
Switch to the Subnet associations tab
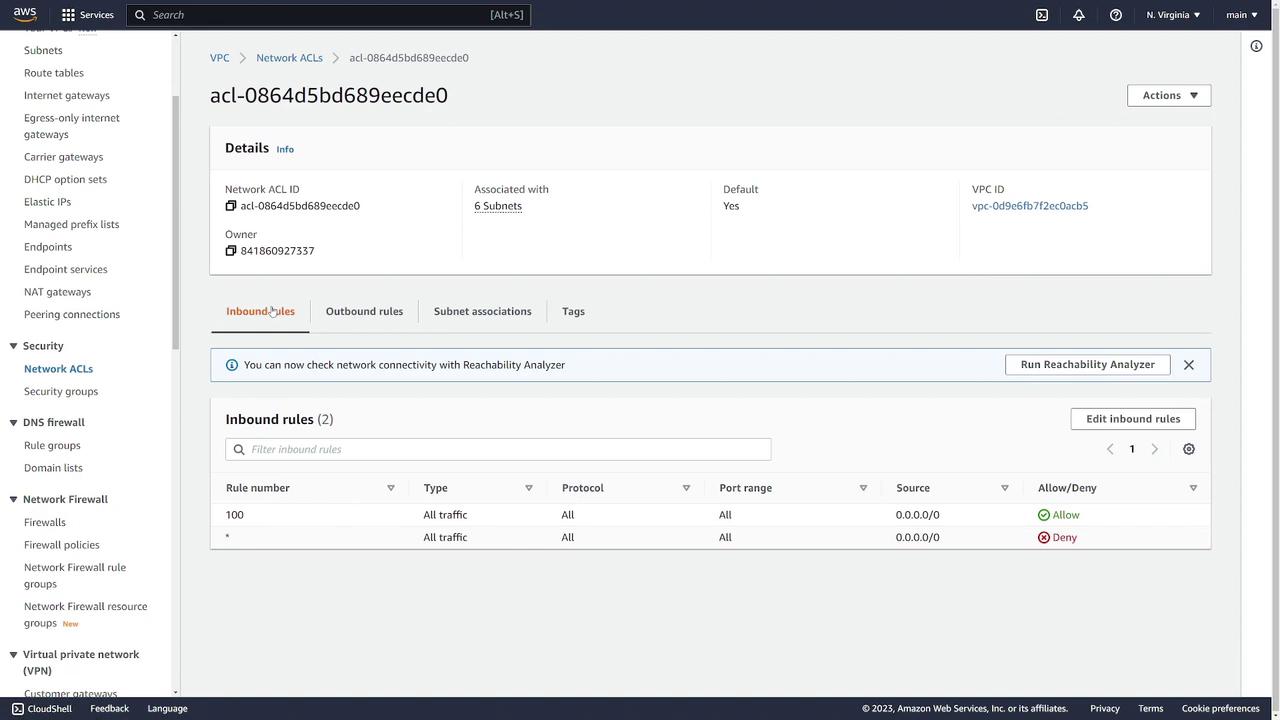pyautogui.click(x=482, y=311)
